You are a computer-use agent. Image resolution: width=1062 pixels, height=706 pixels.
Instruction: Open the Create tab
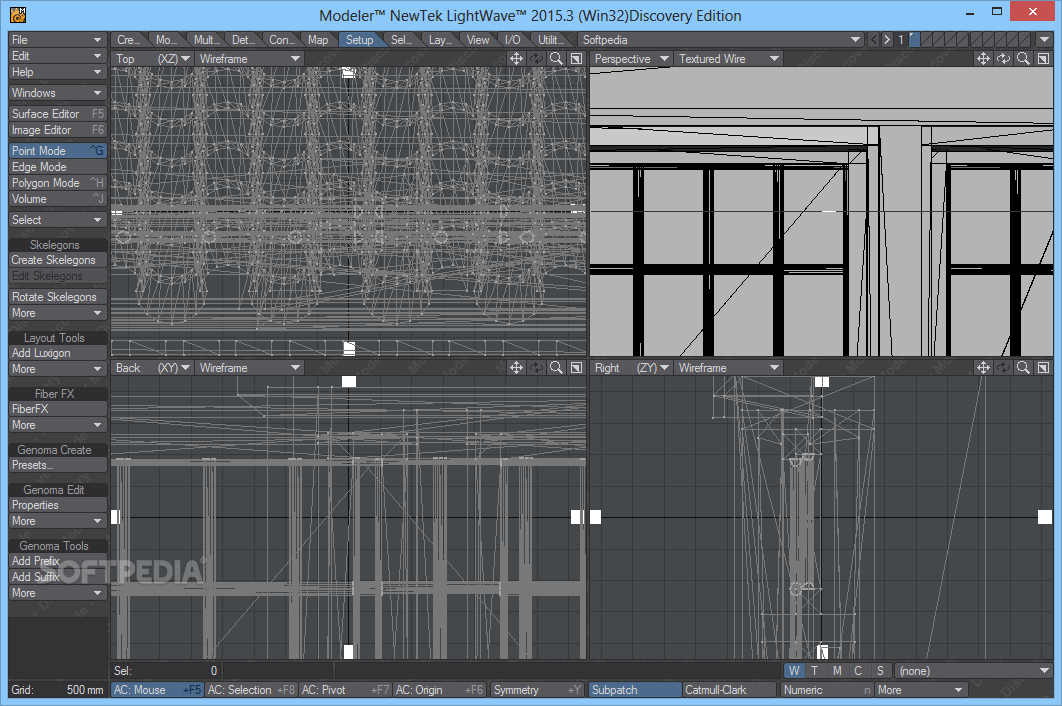pyautogui.click(x=128, y=40)
